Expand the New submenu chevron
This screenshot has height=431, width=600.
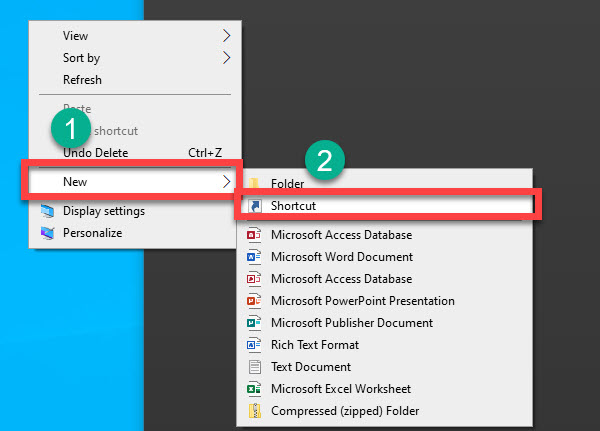tap(227, 181)
